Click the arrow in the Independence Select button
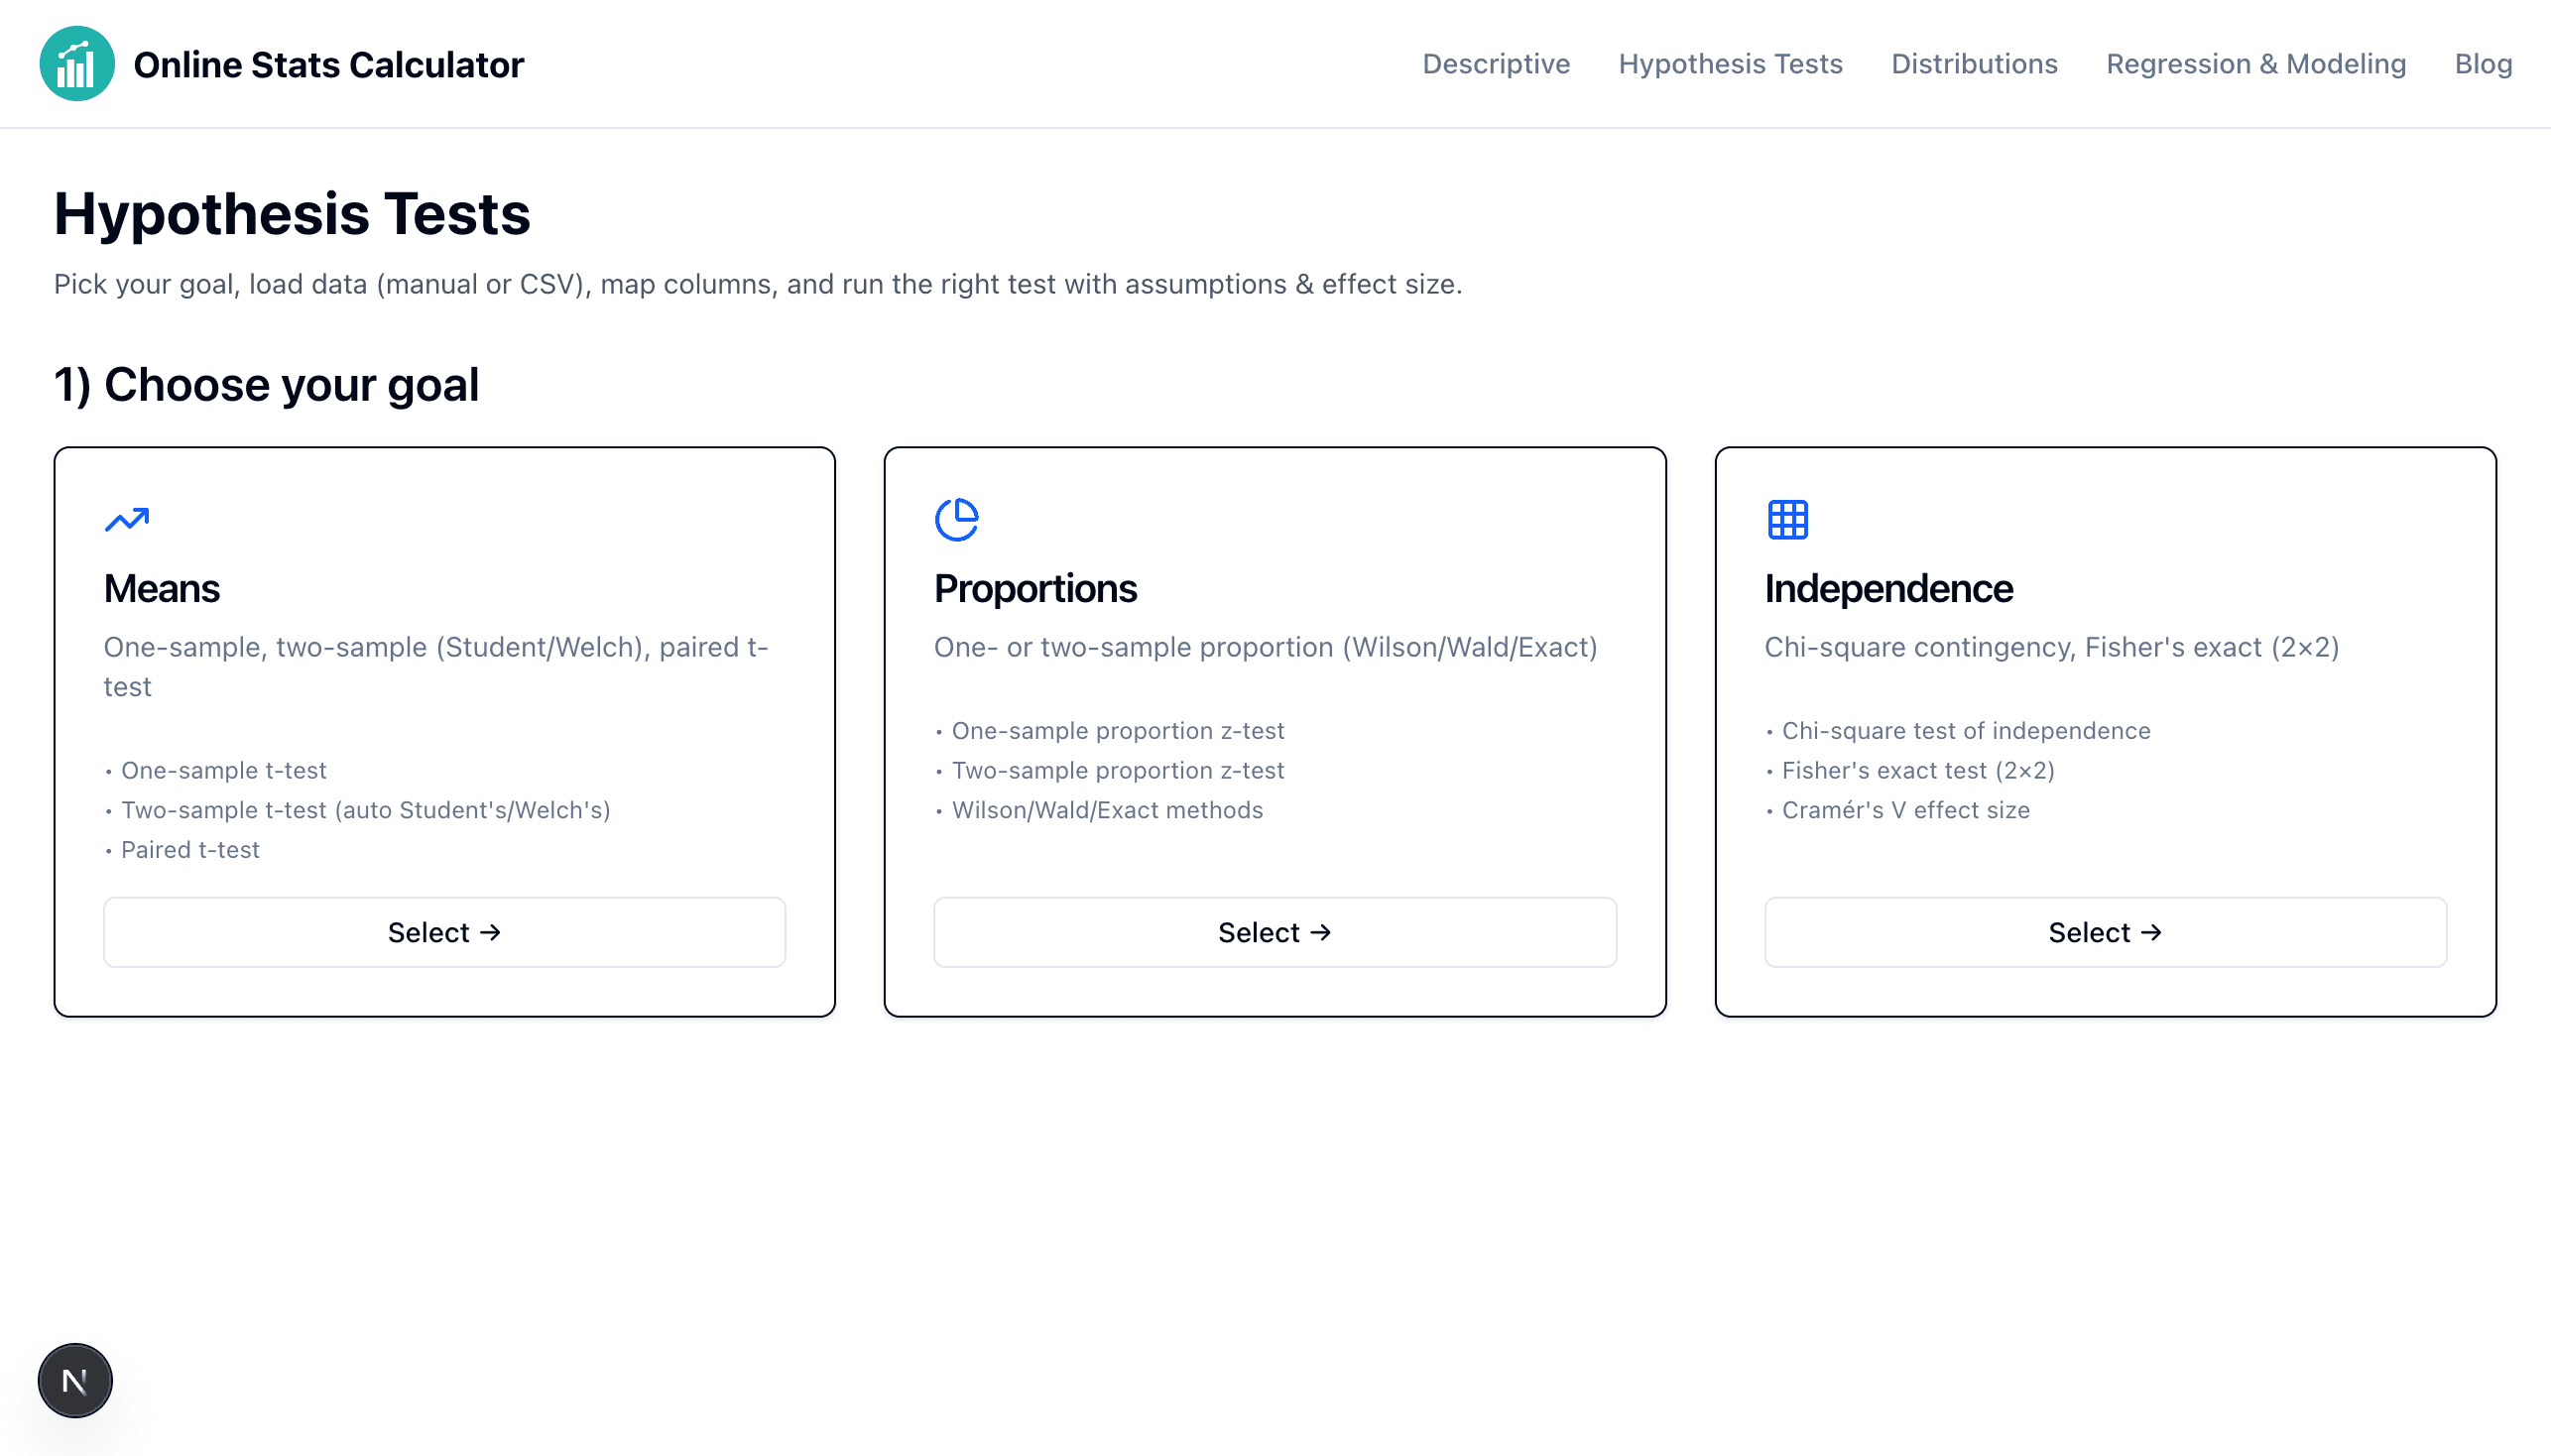Viewport: 2551px width, 1456px height. tap(2152, 932)
